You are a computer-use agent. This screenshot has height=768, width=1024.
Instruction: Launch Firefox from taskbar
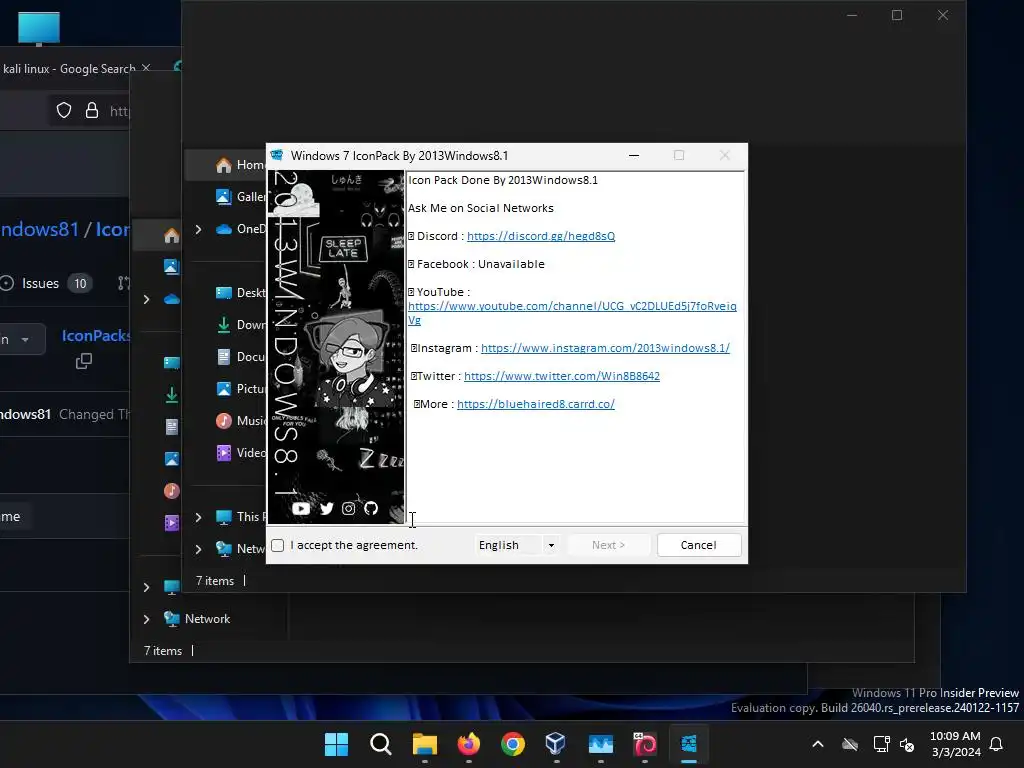click(469, 744)
